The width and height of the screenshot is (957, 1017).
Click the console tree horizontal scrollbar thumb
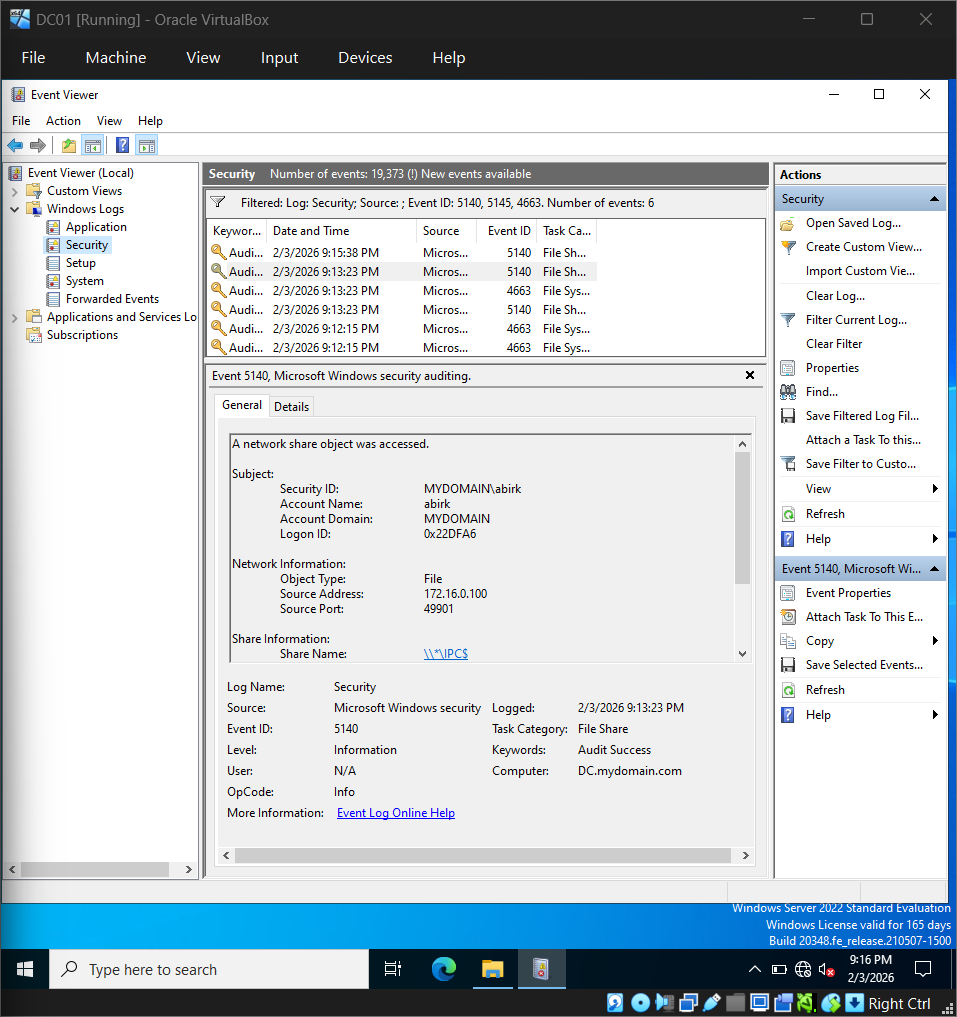coord(95,870)
